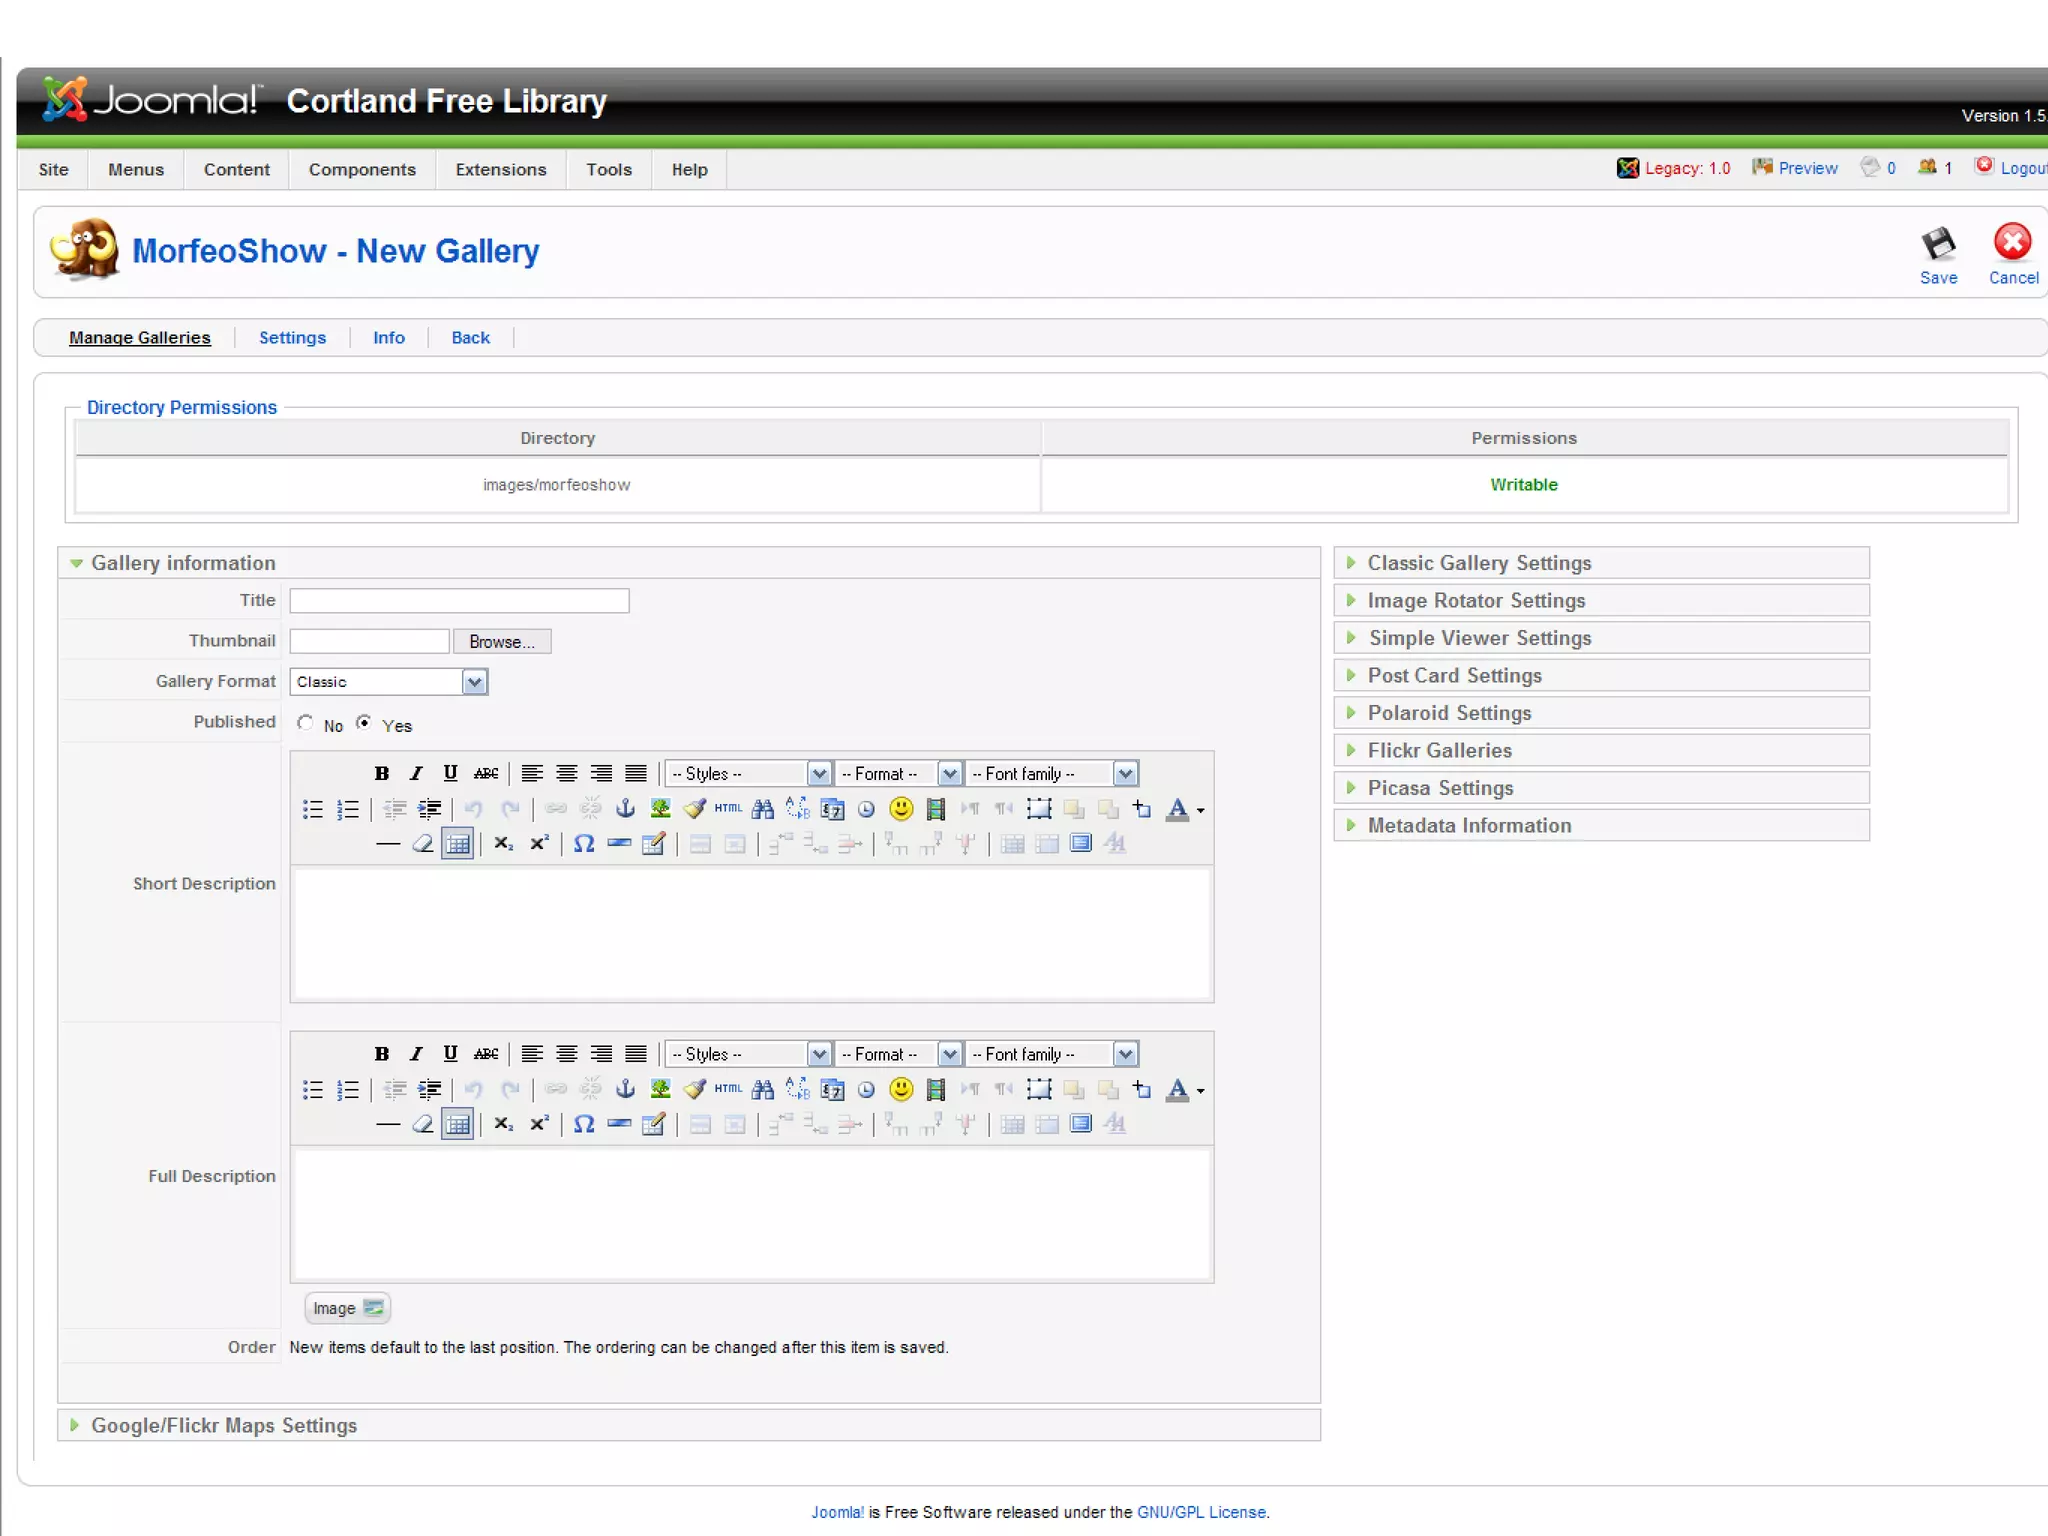Insert special character omega in Short Description editor
Viewport: 2048px width, 1536px height.
coord(584,843)
